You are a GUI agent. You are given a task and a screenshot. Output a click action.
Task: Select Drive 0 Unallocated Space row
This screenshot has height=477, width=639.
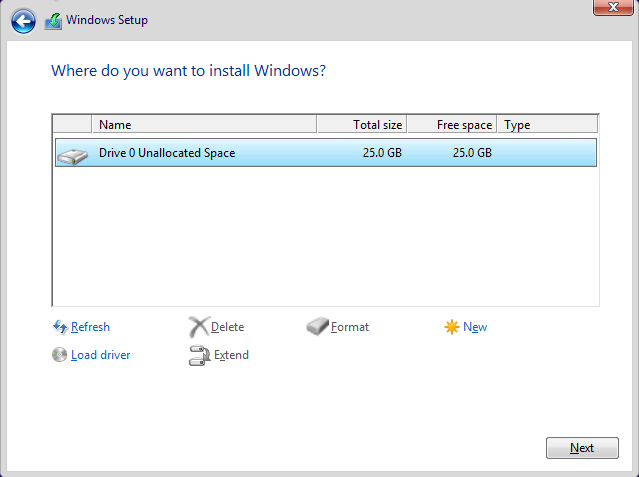point(326,152)
